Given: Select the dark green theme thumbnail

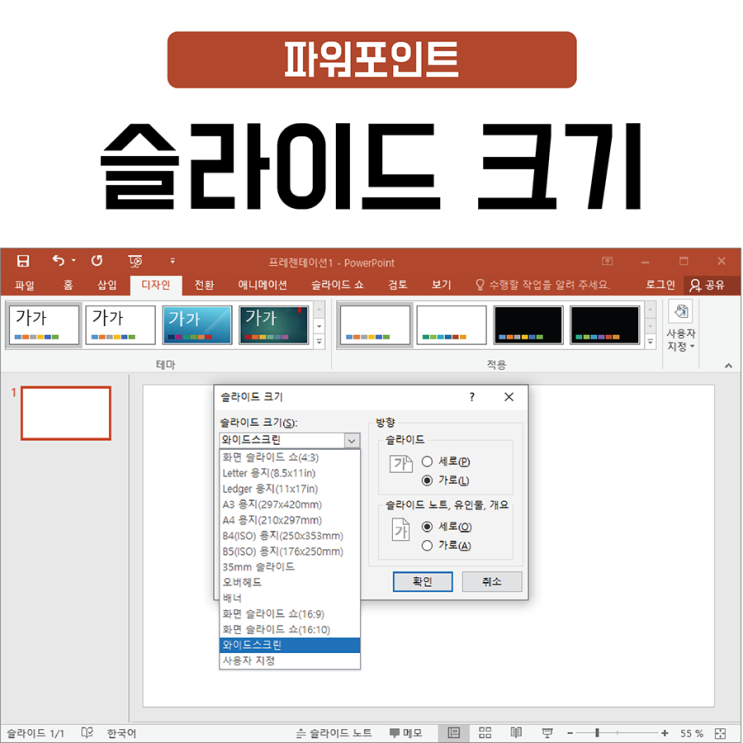Looking at the screenshot, I should pos(273,325).
